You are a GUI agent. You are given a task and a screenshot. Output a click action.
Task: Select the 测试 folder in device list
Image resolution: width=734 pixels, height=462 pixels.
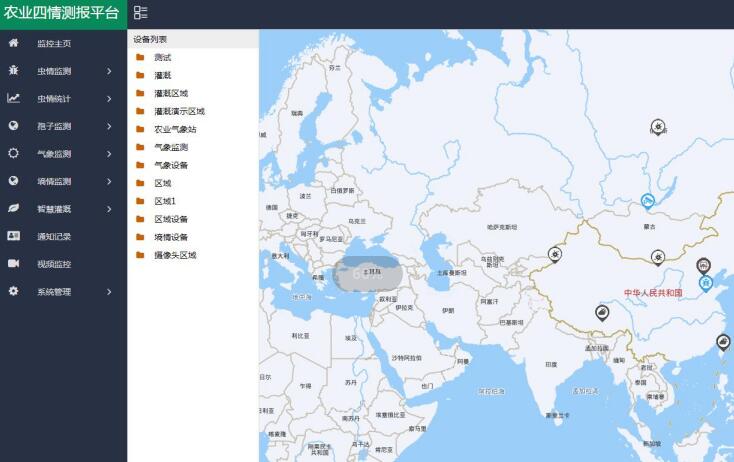[162, 57]
